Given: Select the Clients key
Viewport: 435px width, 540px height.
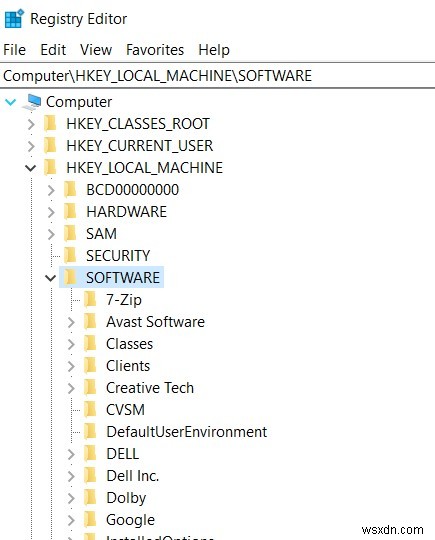Looking at the screenshot, I should coord(128,366).
